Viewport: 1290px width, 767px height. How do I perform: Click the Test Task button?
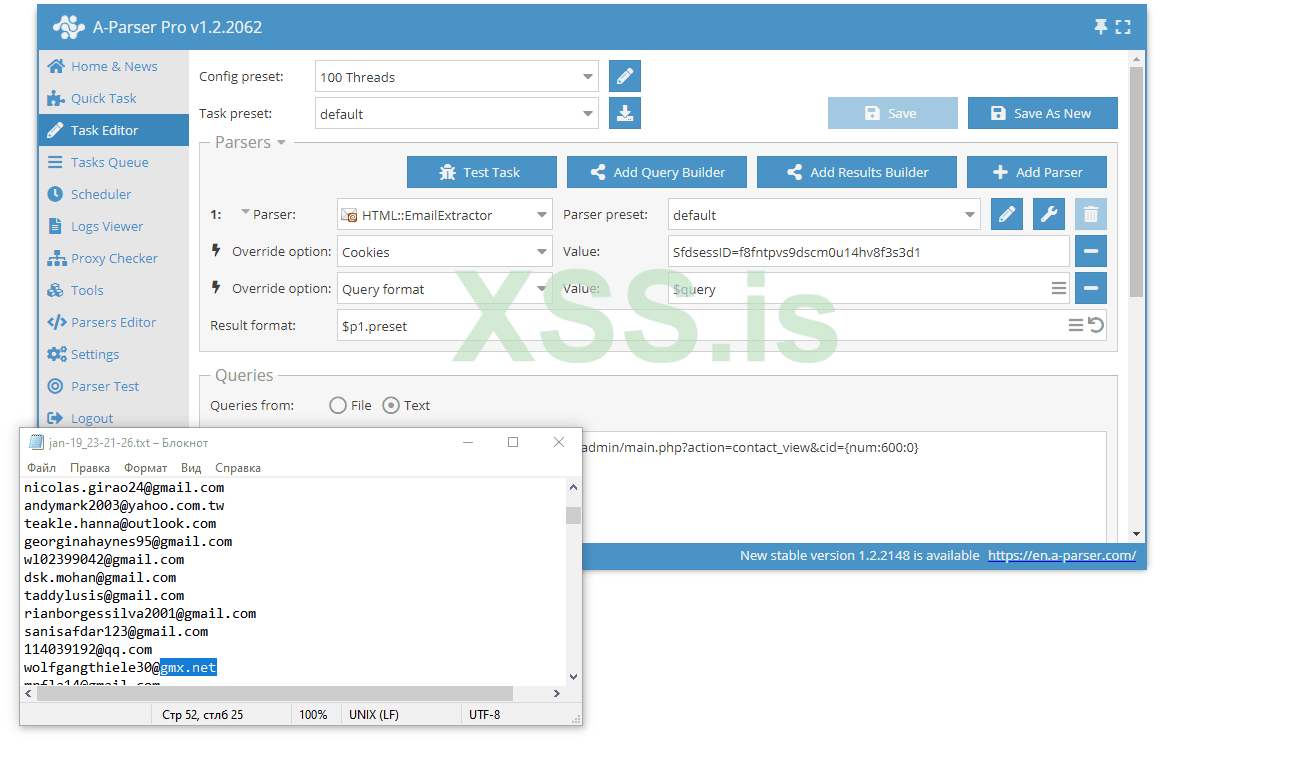point(482,172)
